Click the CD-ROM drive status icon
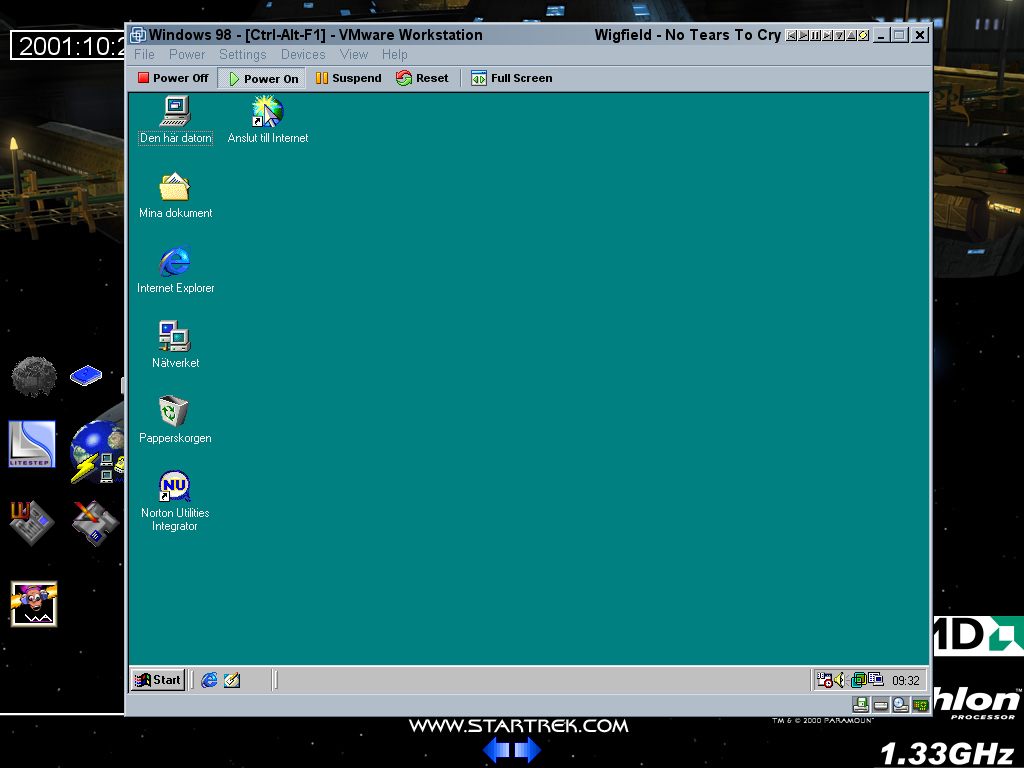The image size is (1024, 768). pos(901,705)
